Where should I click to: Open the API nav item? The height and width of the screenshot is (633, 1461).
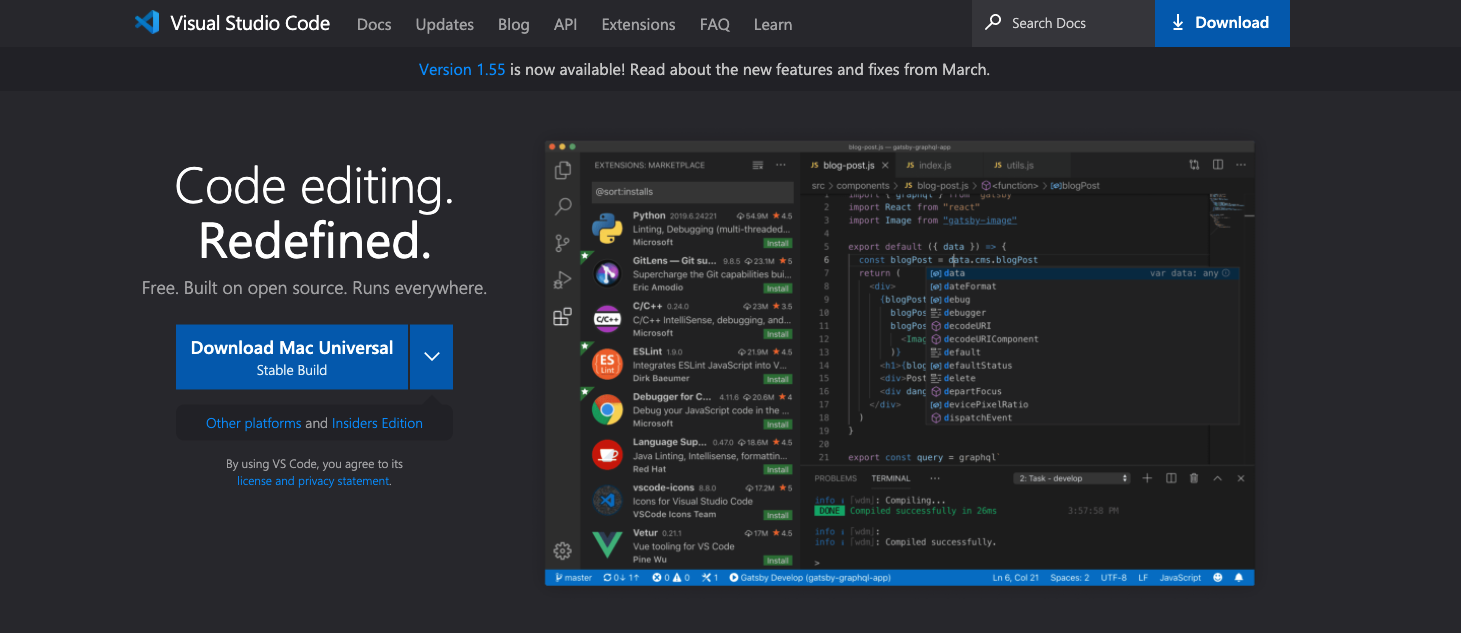[566, 24]
